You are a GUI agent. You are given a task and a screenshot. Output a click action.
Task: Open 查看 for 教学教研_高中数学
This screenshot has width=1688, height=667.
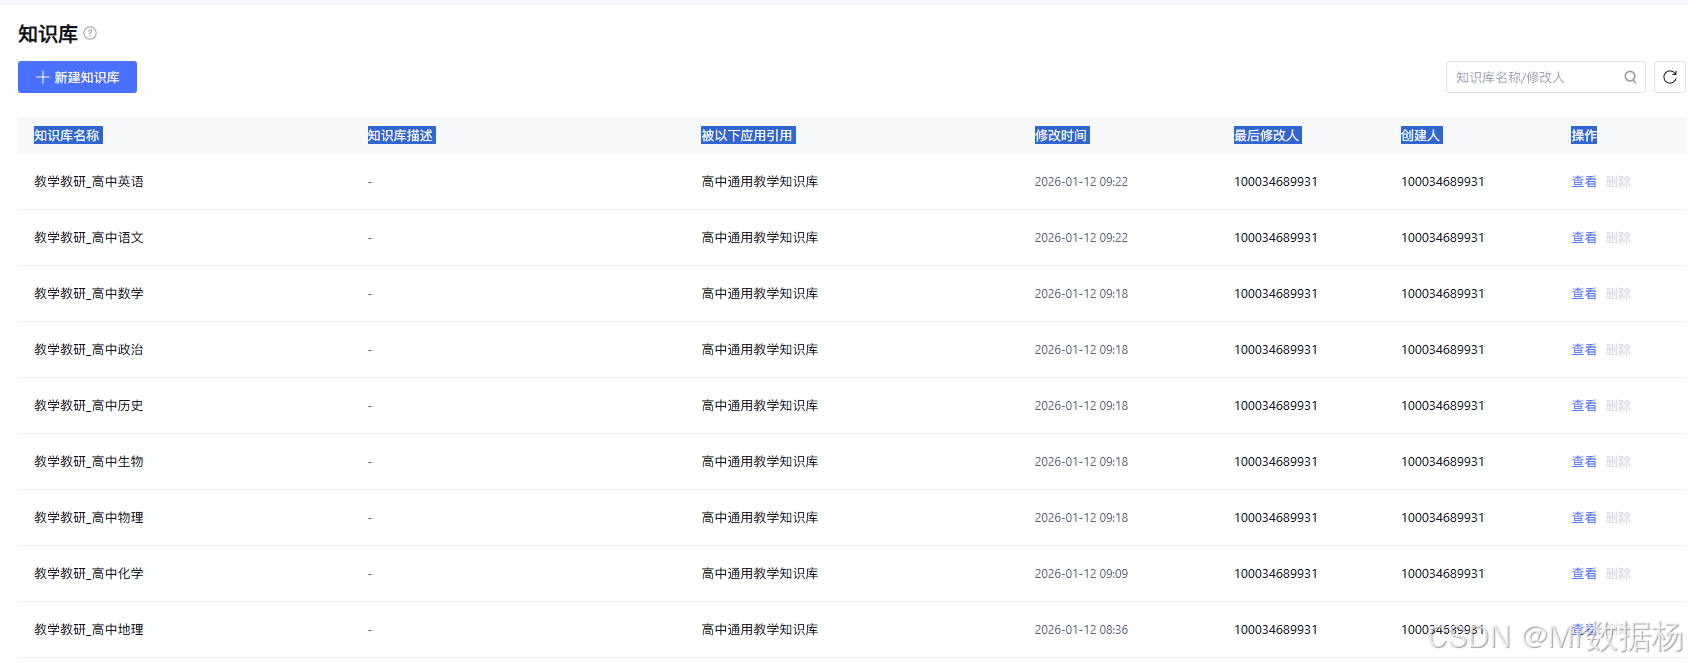click(x=1584, y=294)
